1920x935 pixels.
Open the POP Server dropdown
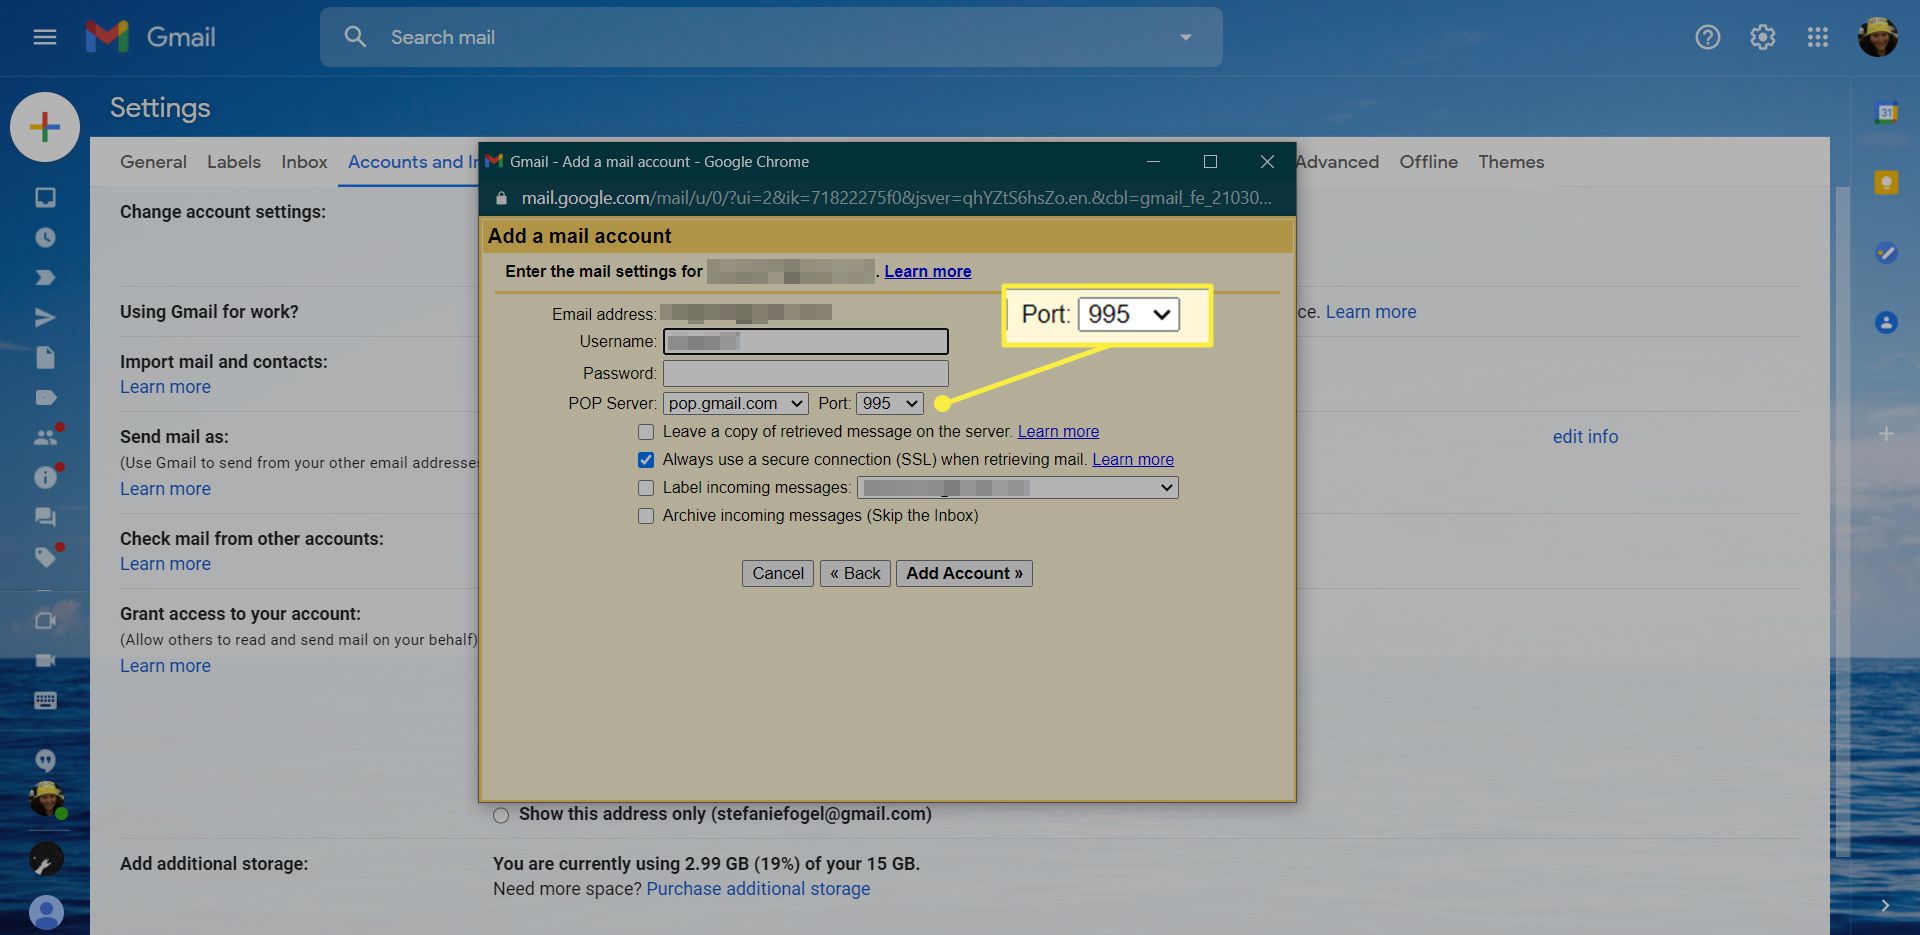[x=735, y=403]
